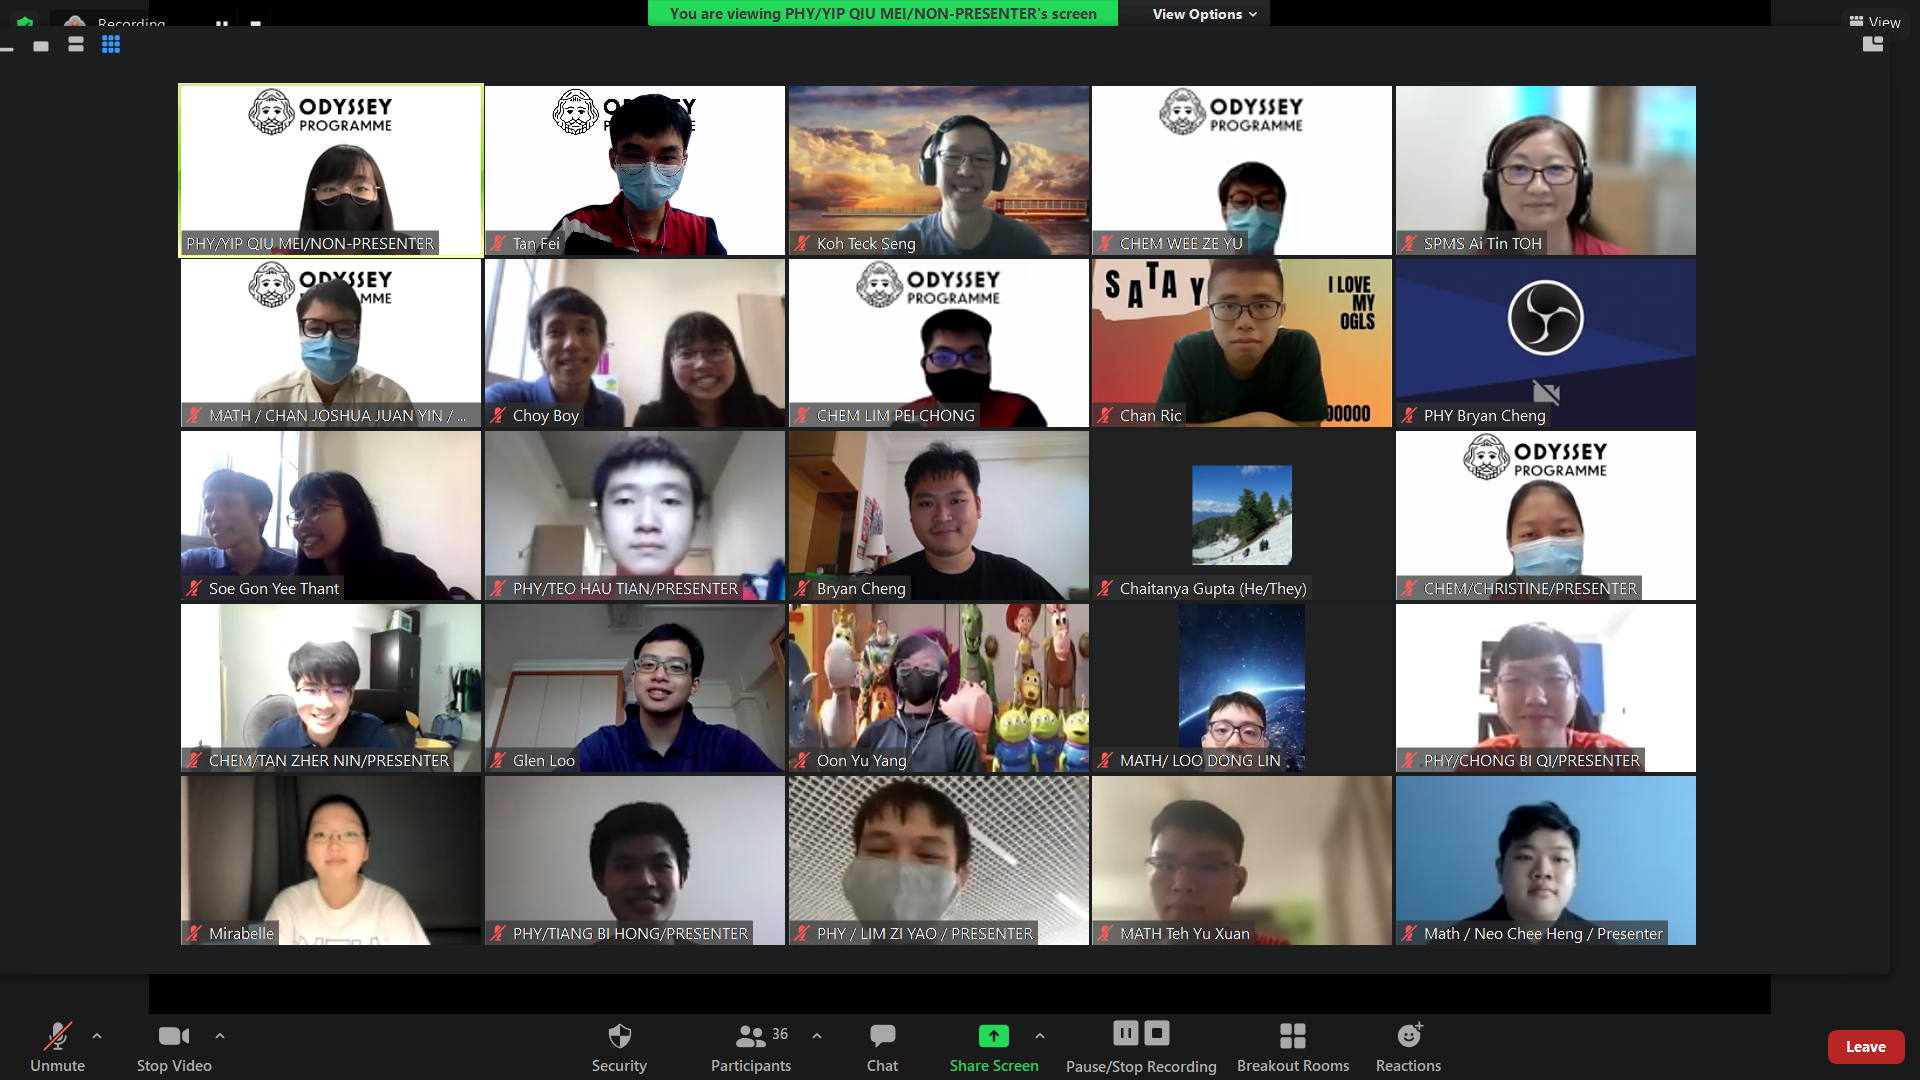Viewport: 1920px width, 1080px height.
Task: Click the red Leave button
Action: [1865, 1047]
